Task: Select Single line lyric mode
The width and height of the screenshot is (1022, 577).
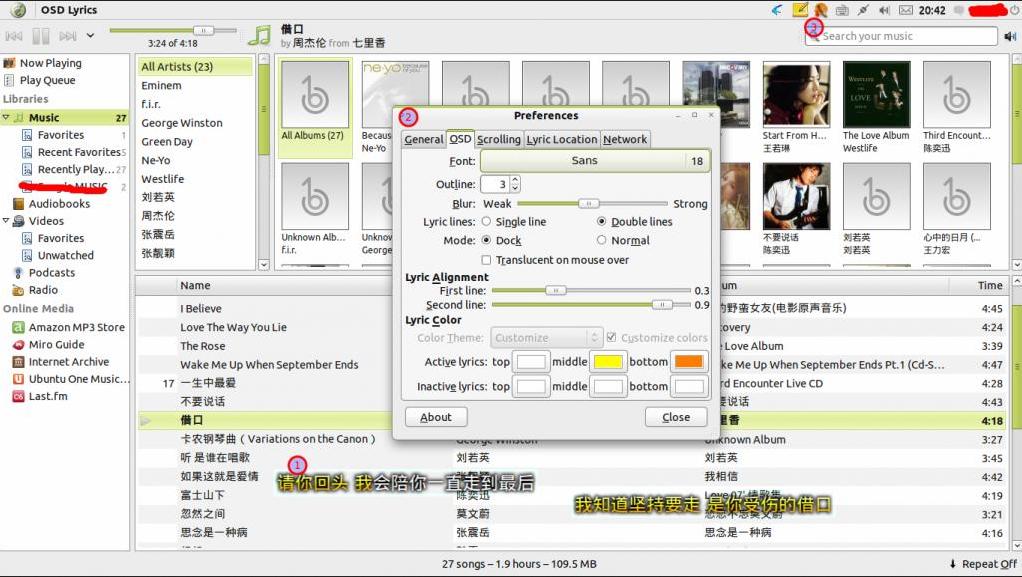Action: click(x=514, y=222)
